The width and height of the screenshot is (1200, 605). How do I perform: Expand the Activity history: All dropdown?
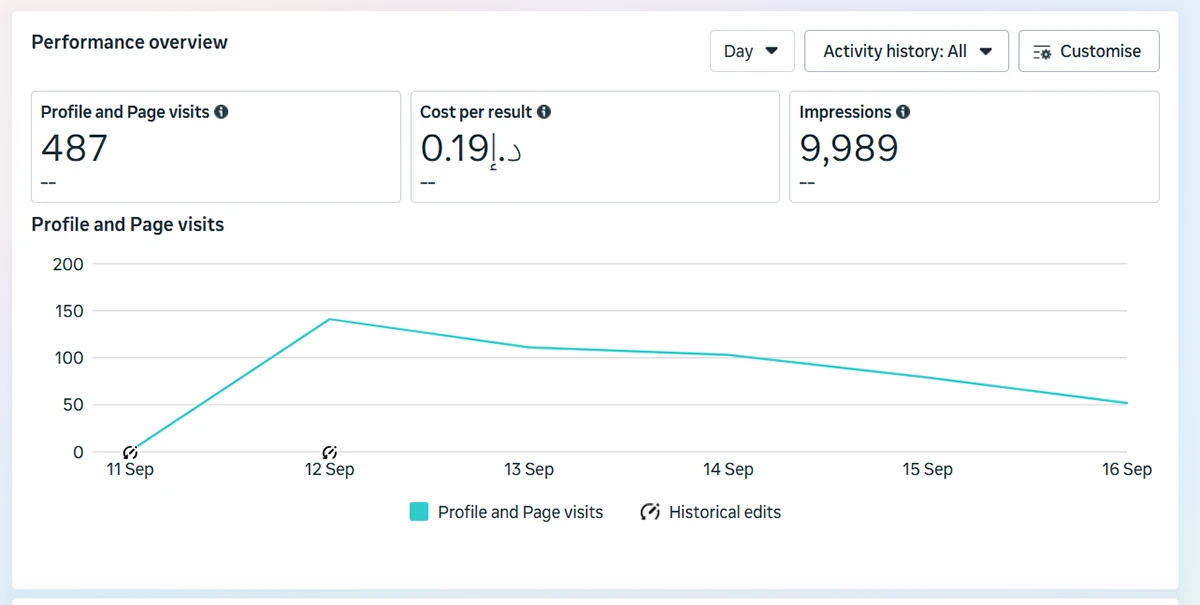(x=907, y=51)
